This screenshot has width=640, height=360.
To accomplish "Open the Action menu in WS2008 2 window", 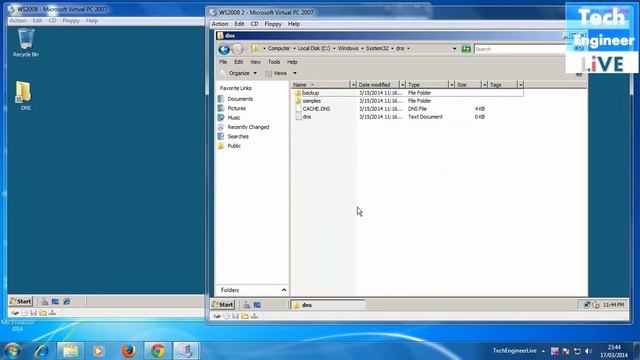I will tap(220, 24).
